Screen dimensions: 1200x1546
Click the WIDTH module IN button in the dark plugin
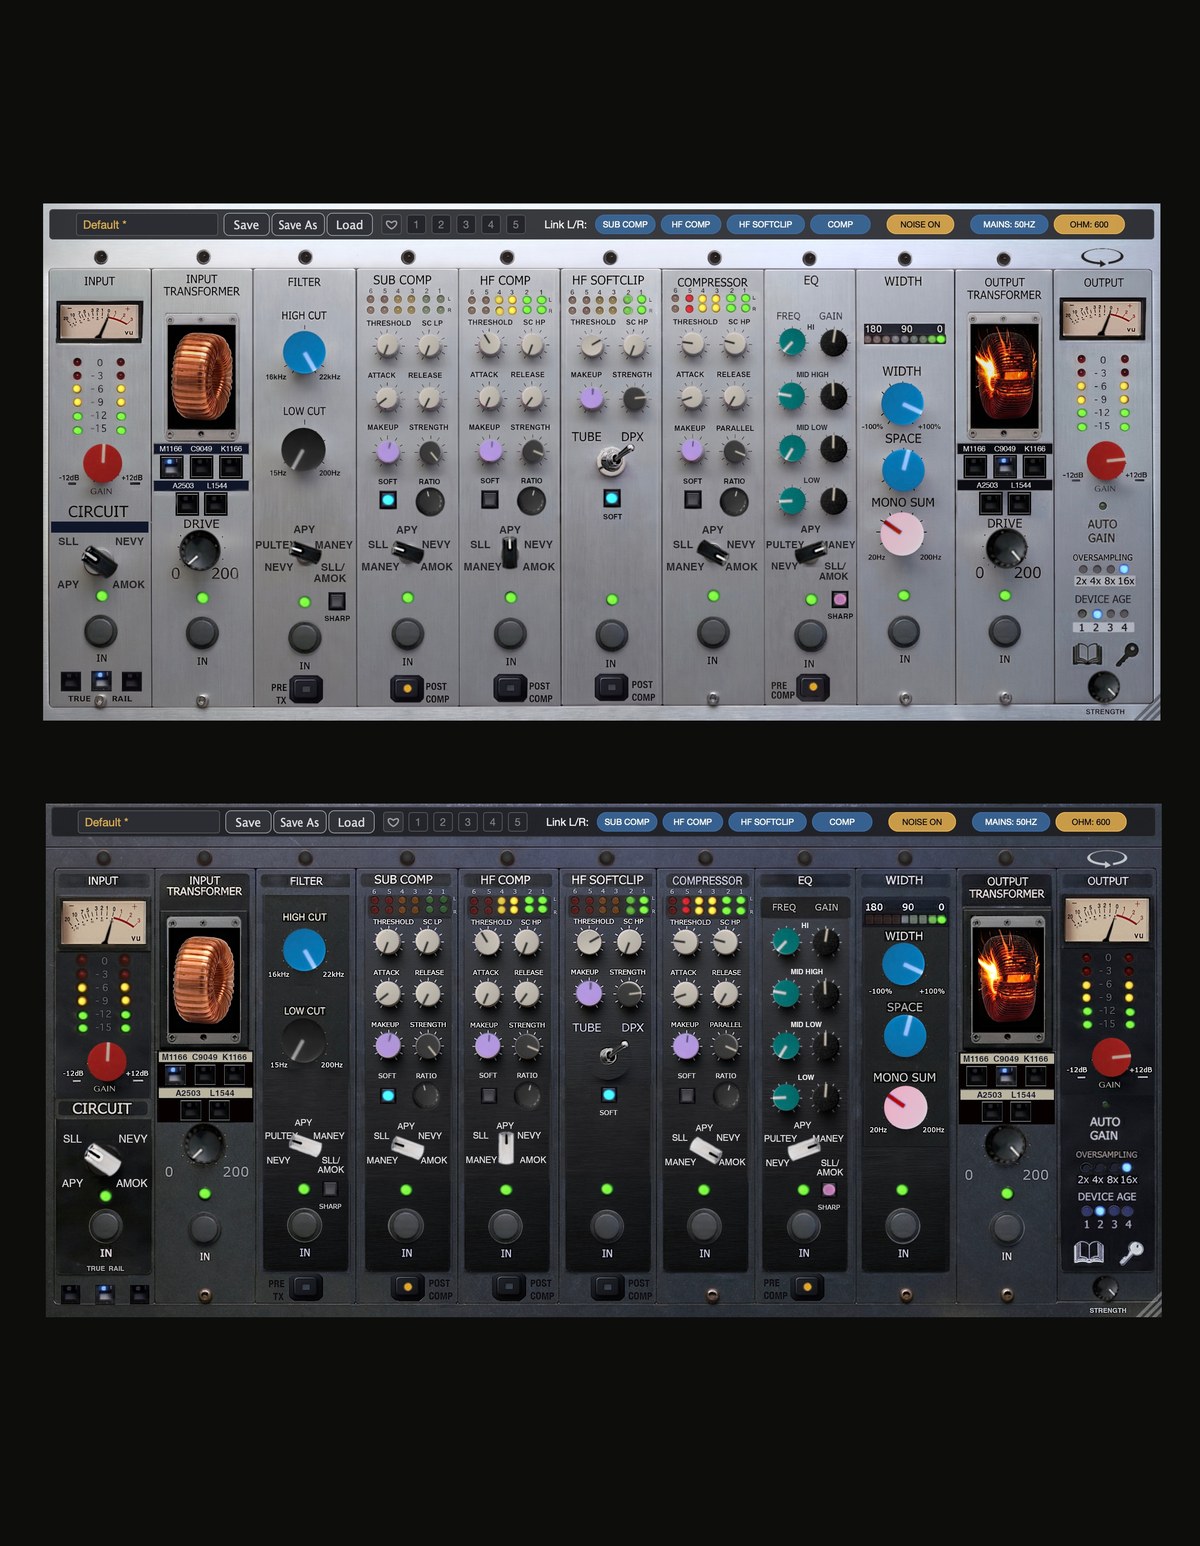coord(903,1225)
